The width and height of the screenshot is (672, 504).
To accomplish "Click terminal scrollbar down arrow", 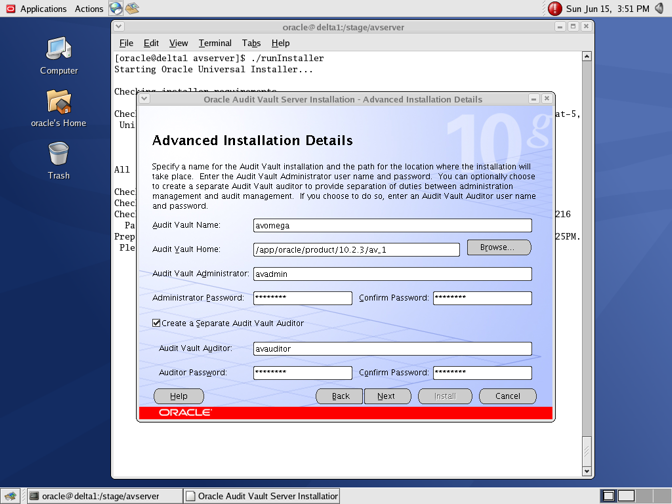I will coord(587,471).
